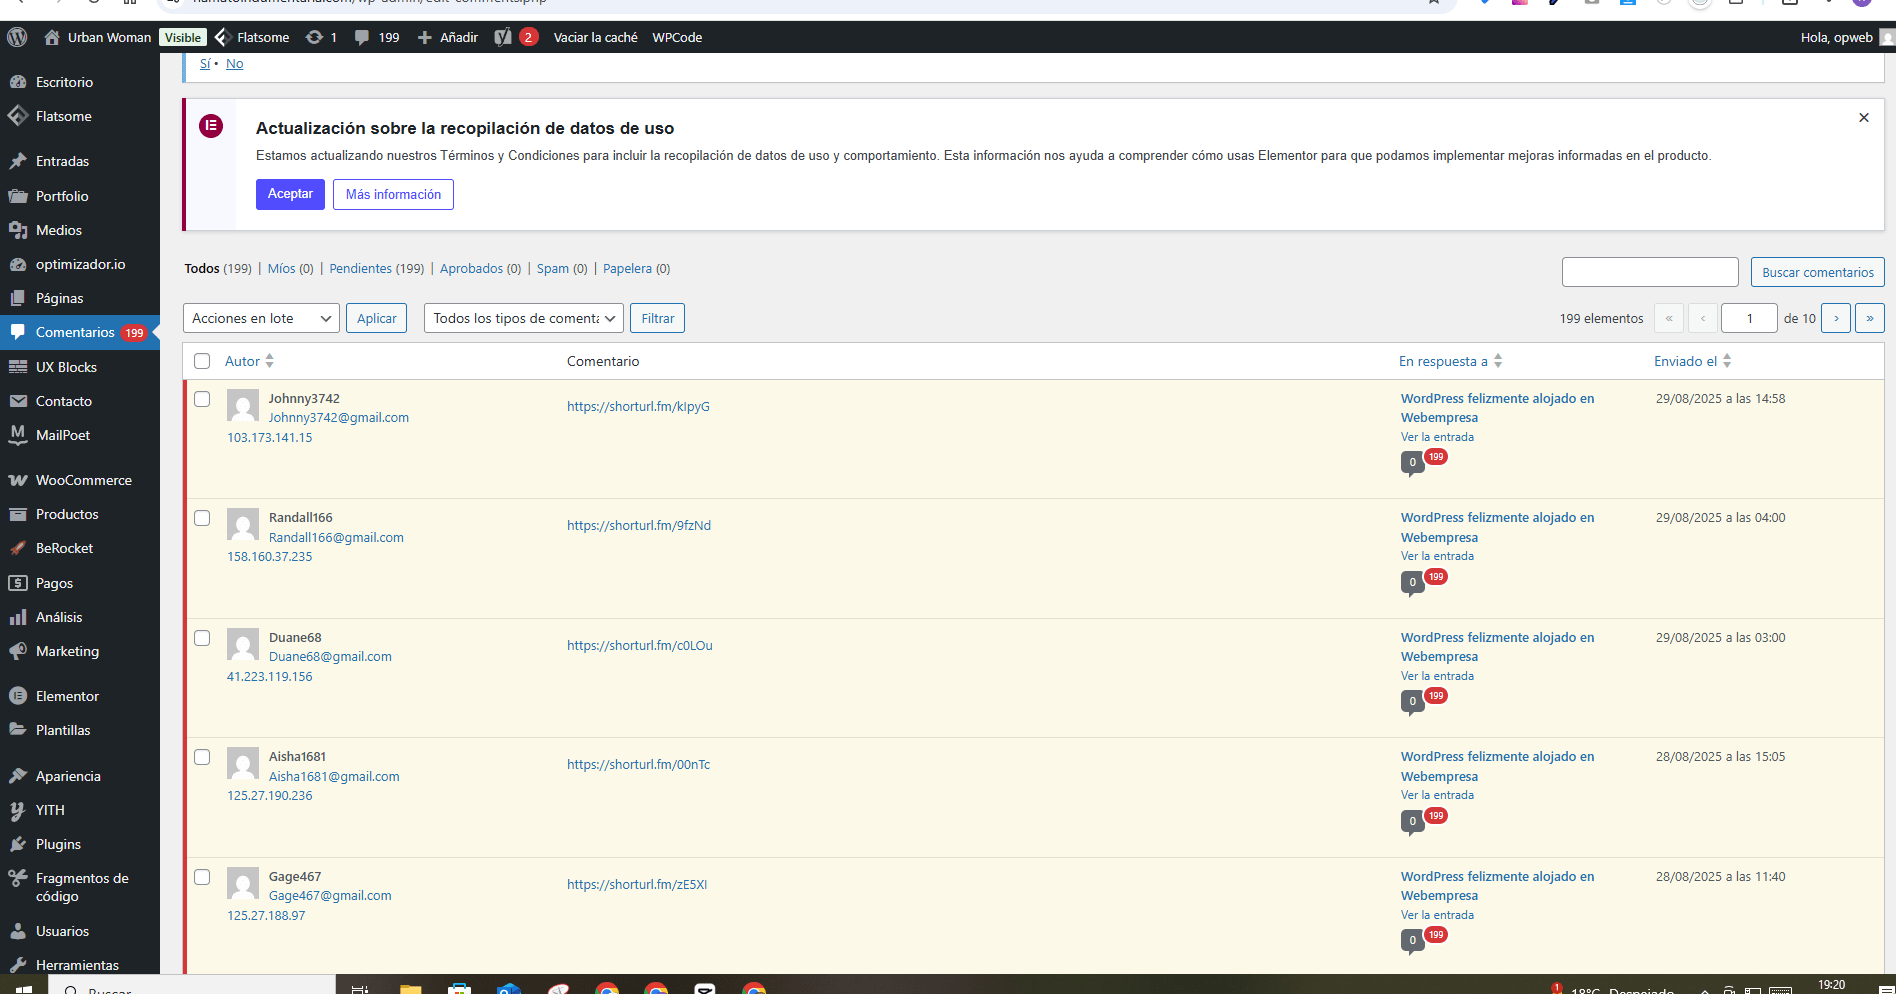Check the select-all comments checkbox
This screenshot has height=994, width=1896.
(202, 361)
